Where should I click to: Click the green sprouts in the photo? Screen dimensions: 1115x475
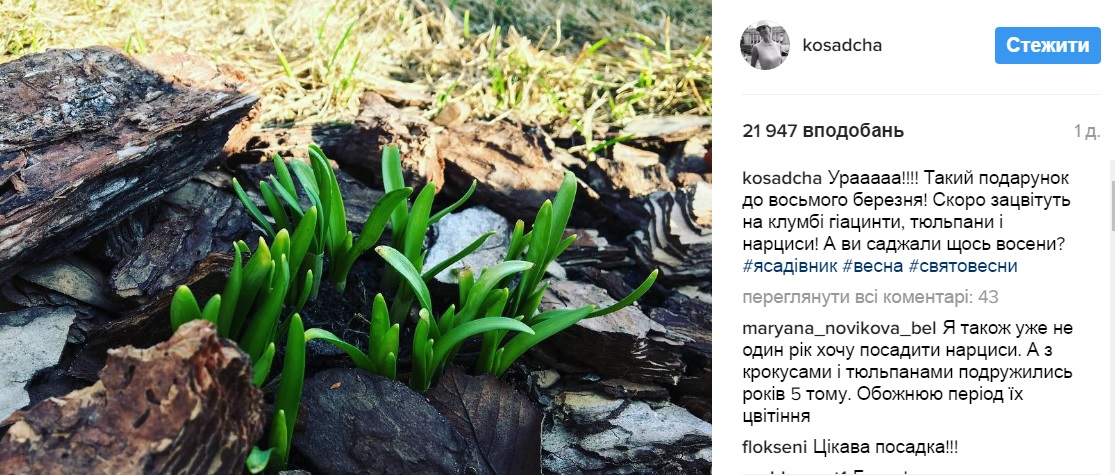400,270
